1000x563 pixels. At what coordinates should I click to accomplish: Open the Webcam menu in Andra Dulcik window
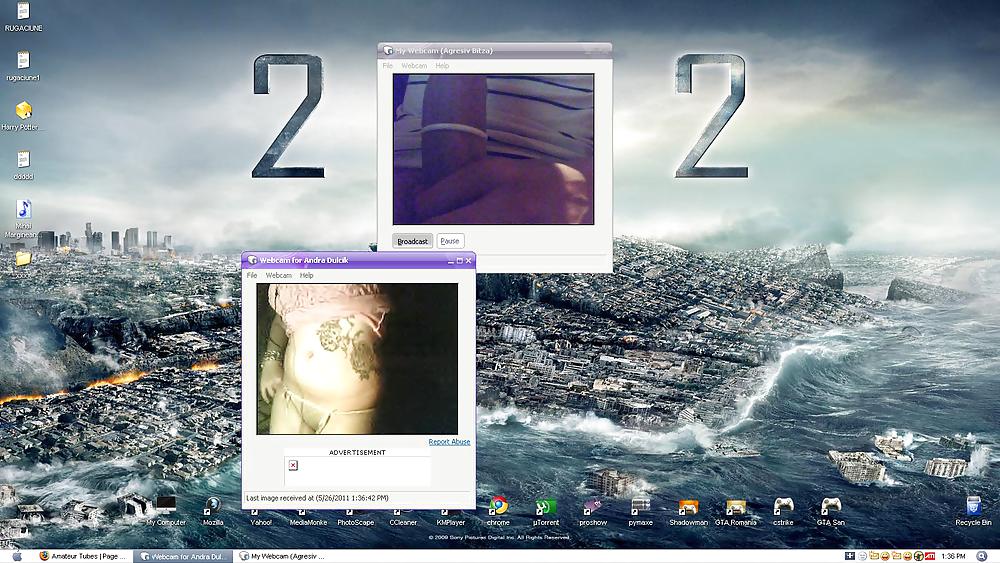[278, 275]
